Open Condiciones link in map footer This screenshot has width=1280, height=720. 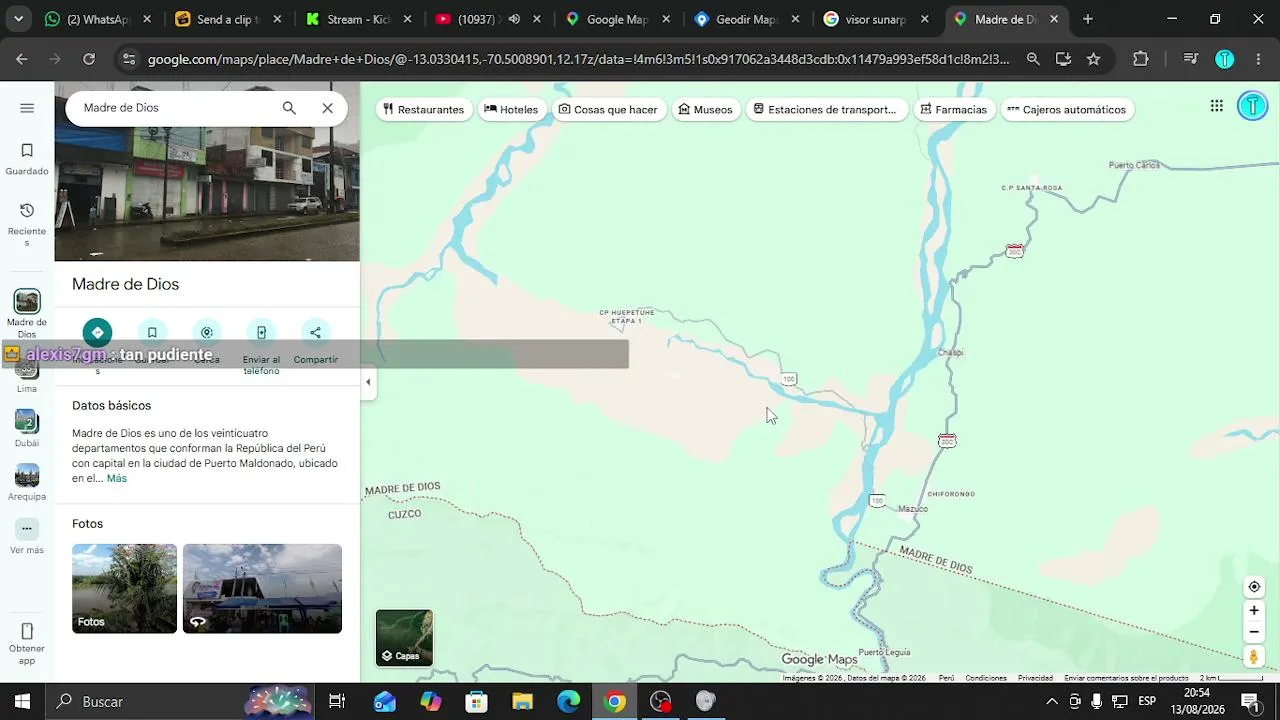986,678
